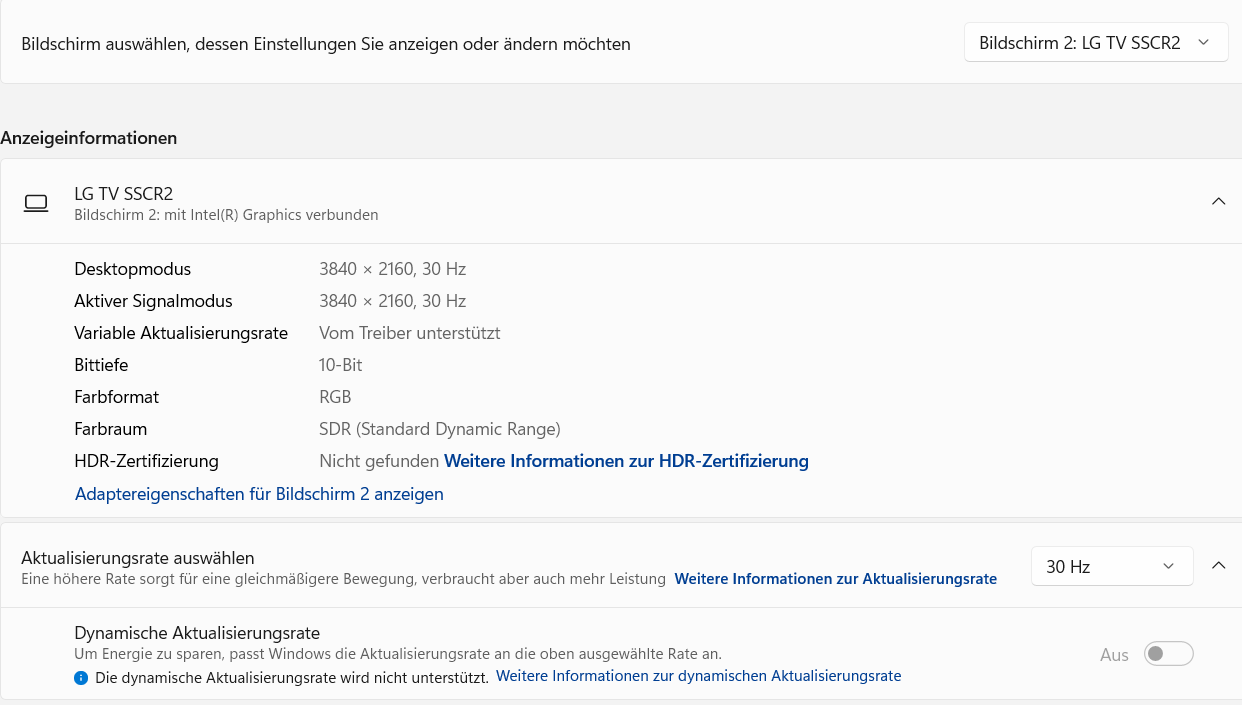Image resolution: width=1242 pixels, height=705 pixels.
Task: Click the Desktopmodus resolution value
Action: point(392,269)
